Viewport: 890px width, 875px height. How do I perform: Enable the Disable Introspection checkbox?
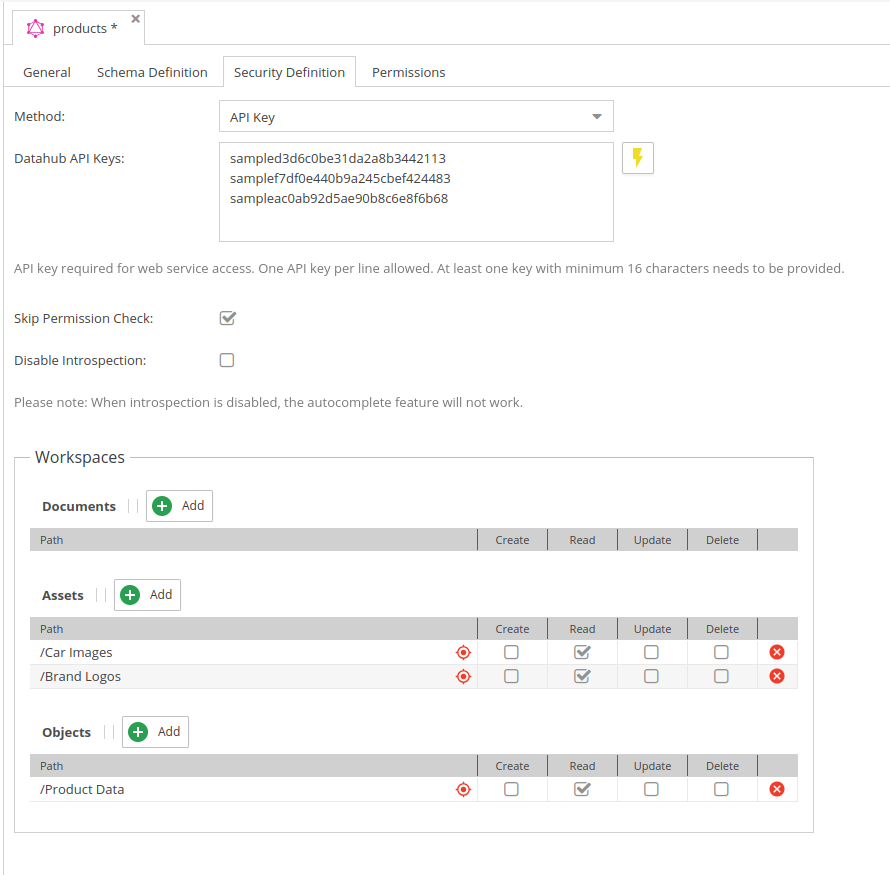pos(227,360)
